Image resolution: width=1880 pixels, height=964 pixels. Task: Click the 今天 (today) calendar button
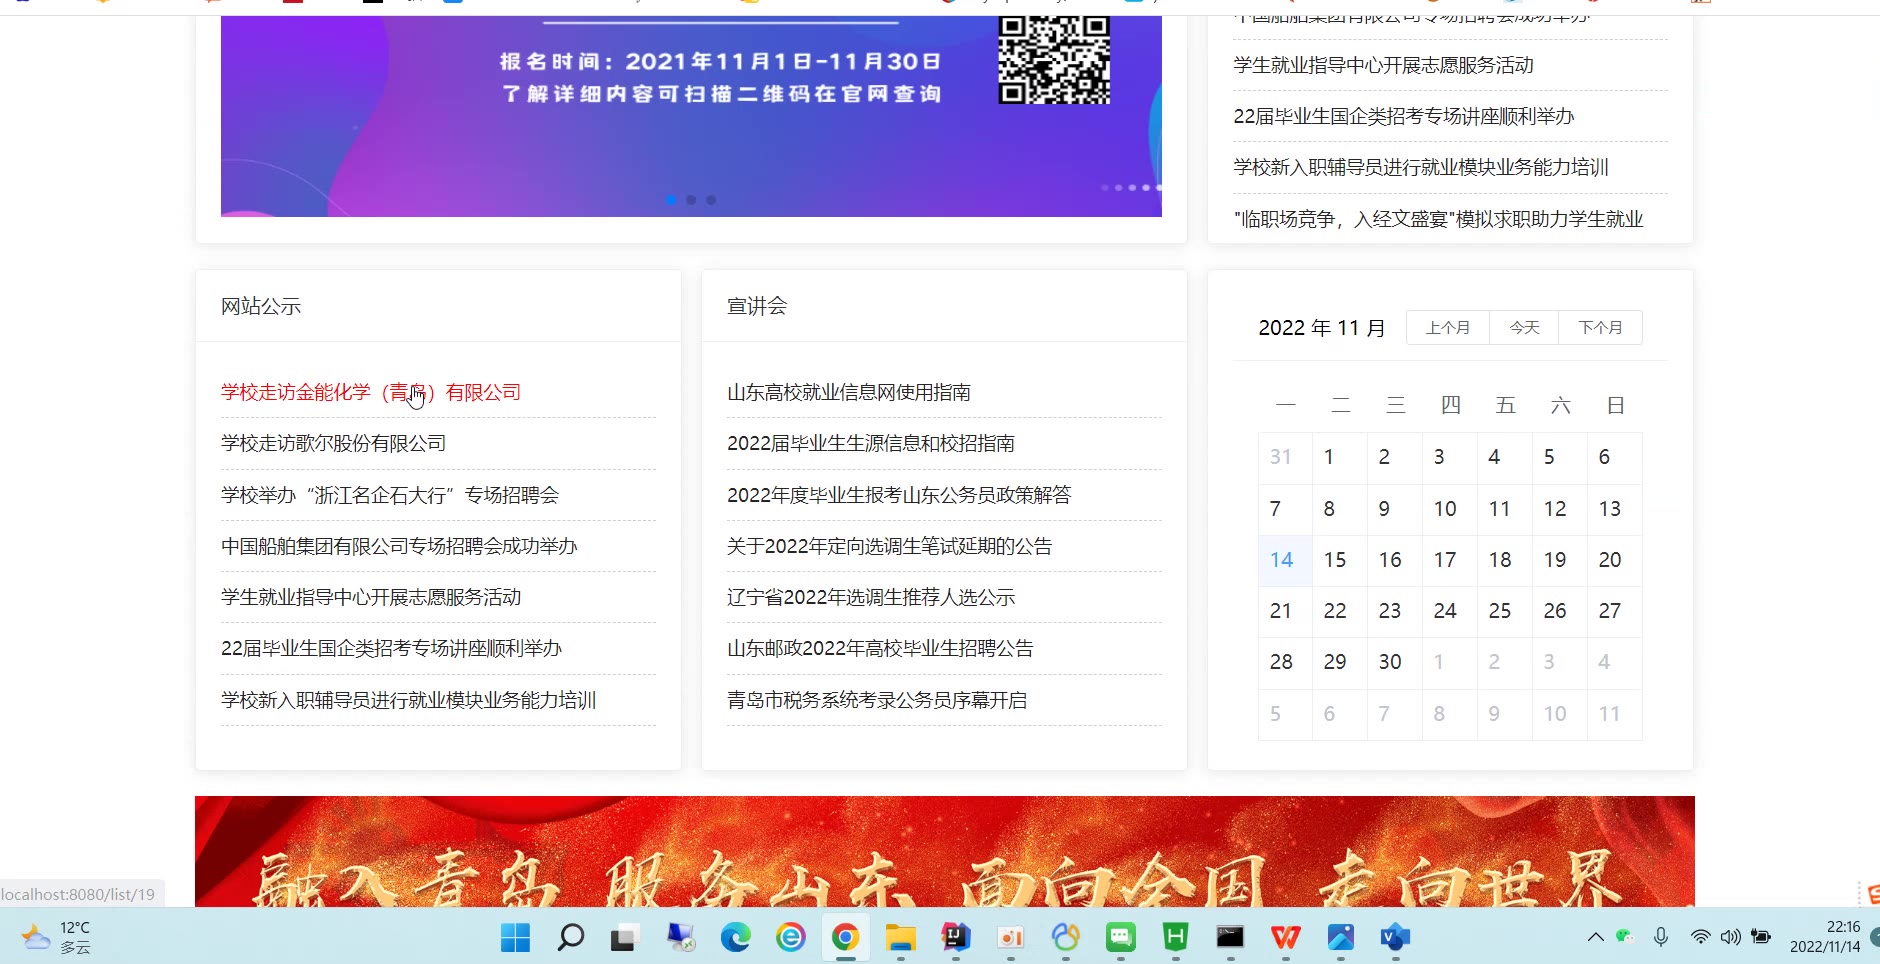(1523, 328)
